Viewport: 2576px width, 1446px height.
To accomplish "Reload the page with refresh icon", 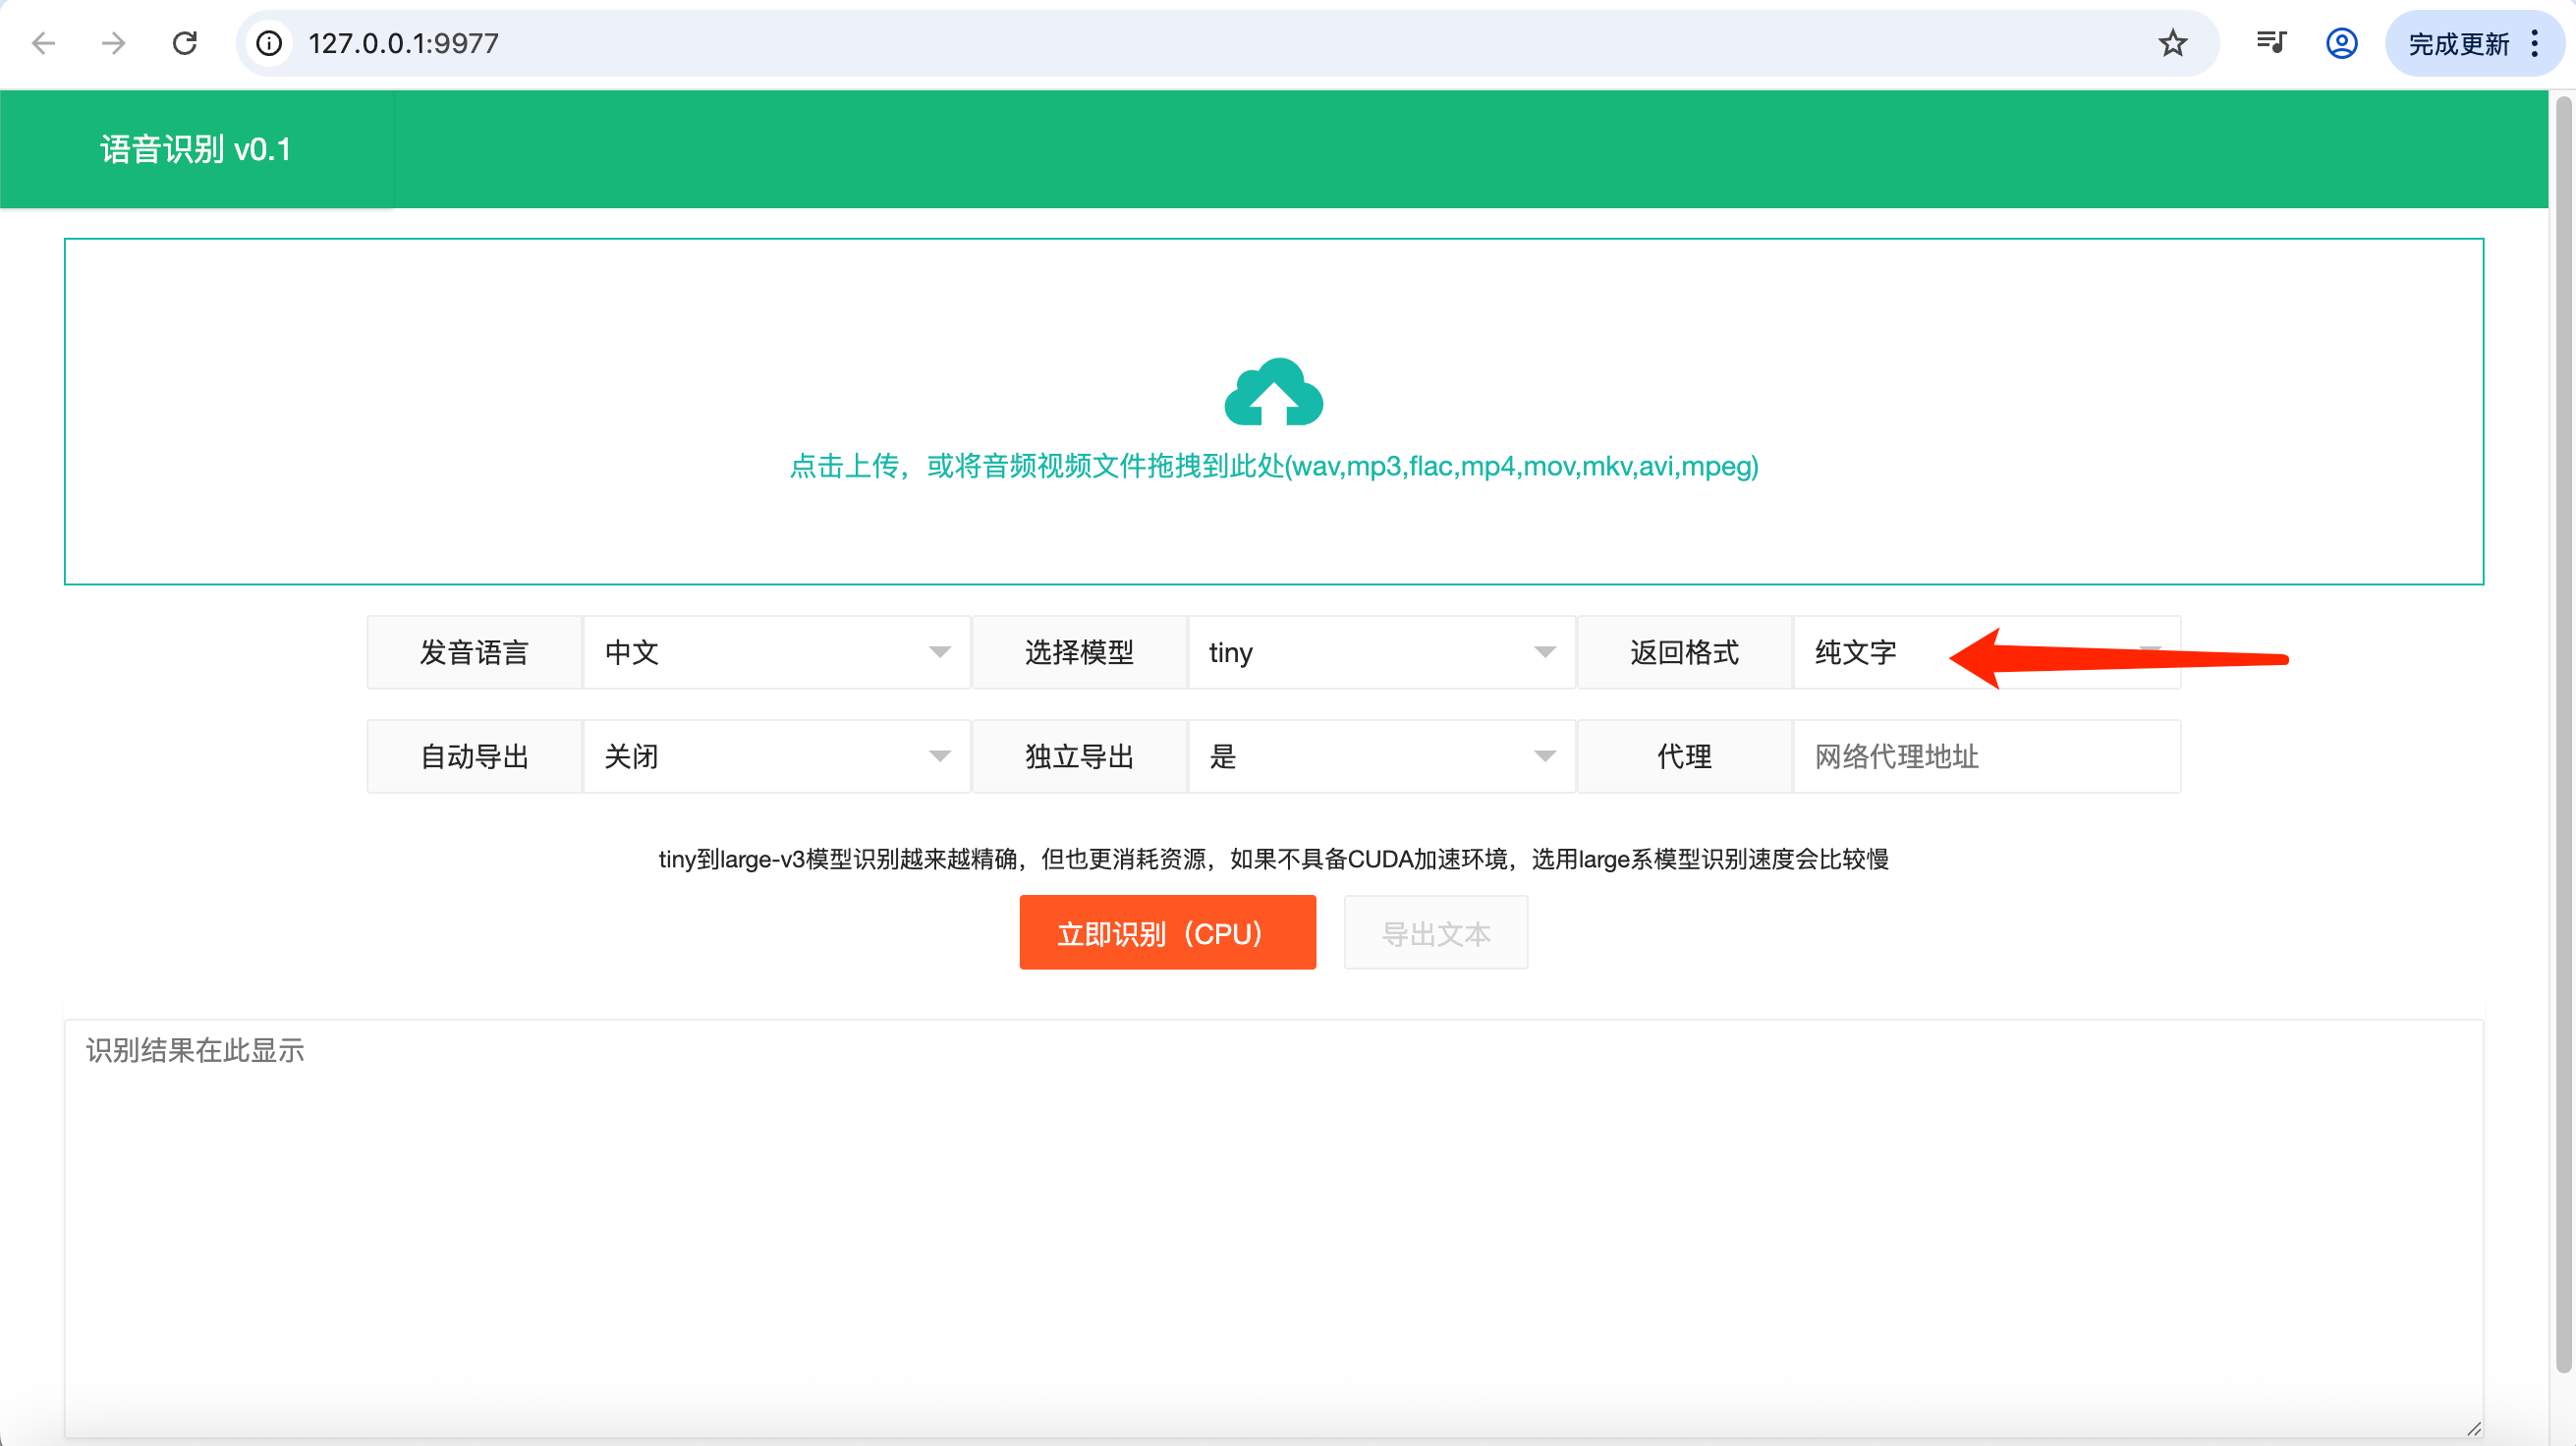I will 185,43.
